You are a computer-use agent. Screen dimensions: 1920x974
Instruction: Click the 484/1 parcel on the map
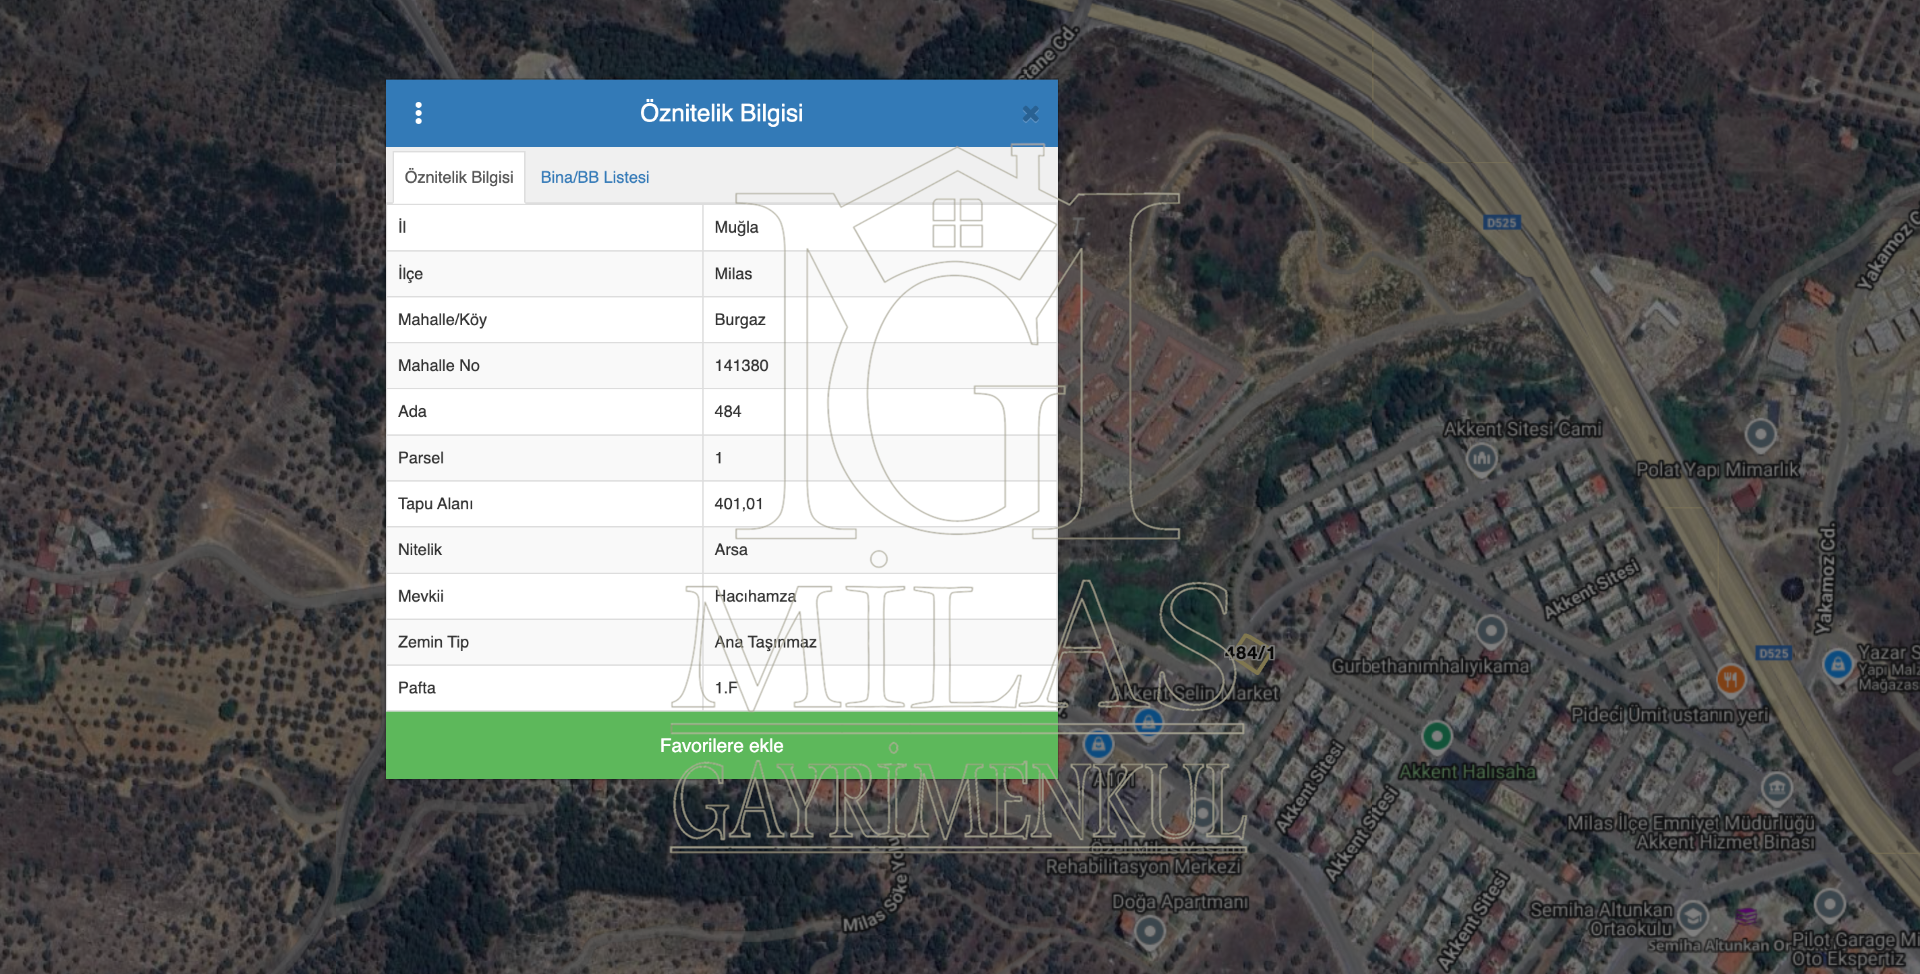[x=1249, y=652]
